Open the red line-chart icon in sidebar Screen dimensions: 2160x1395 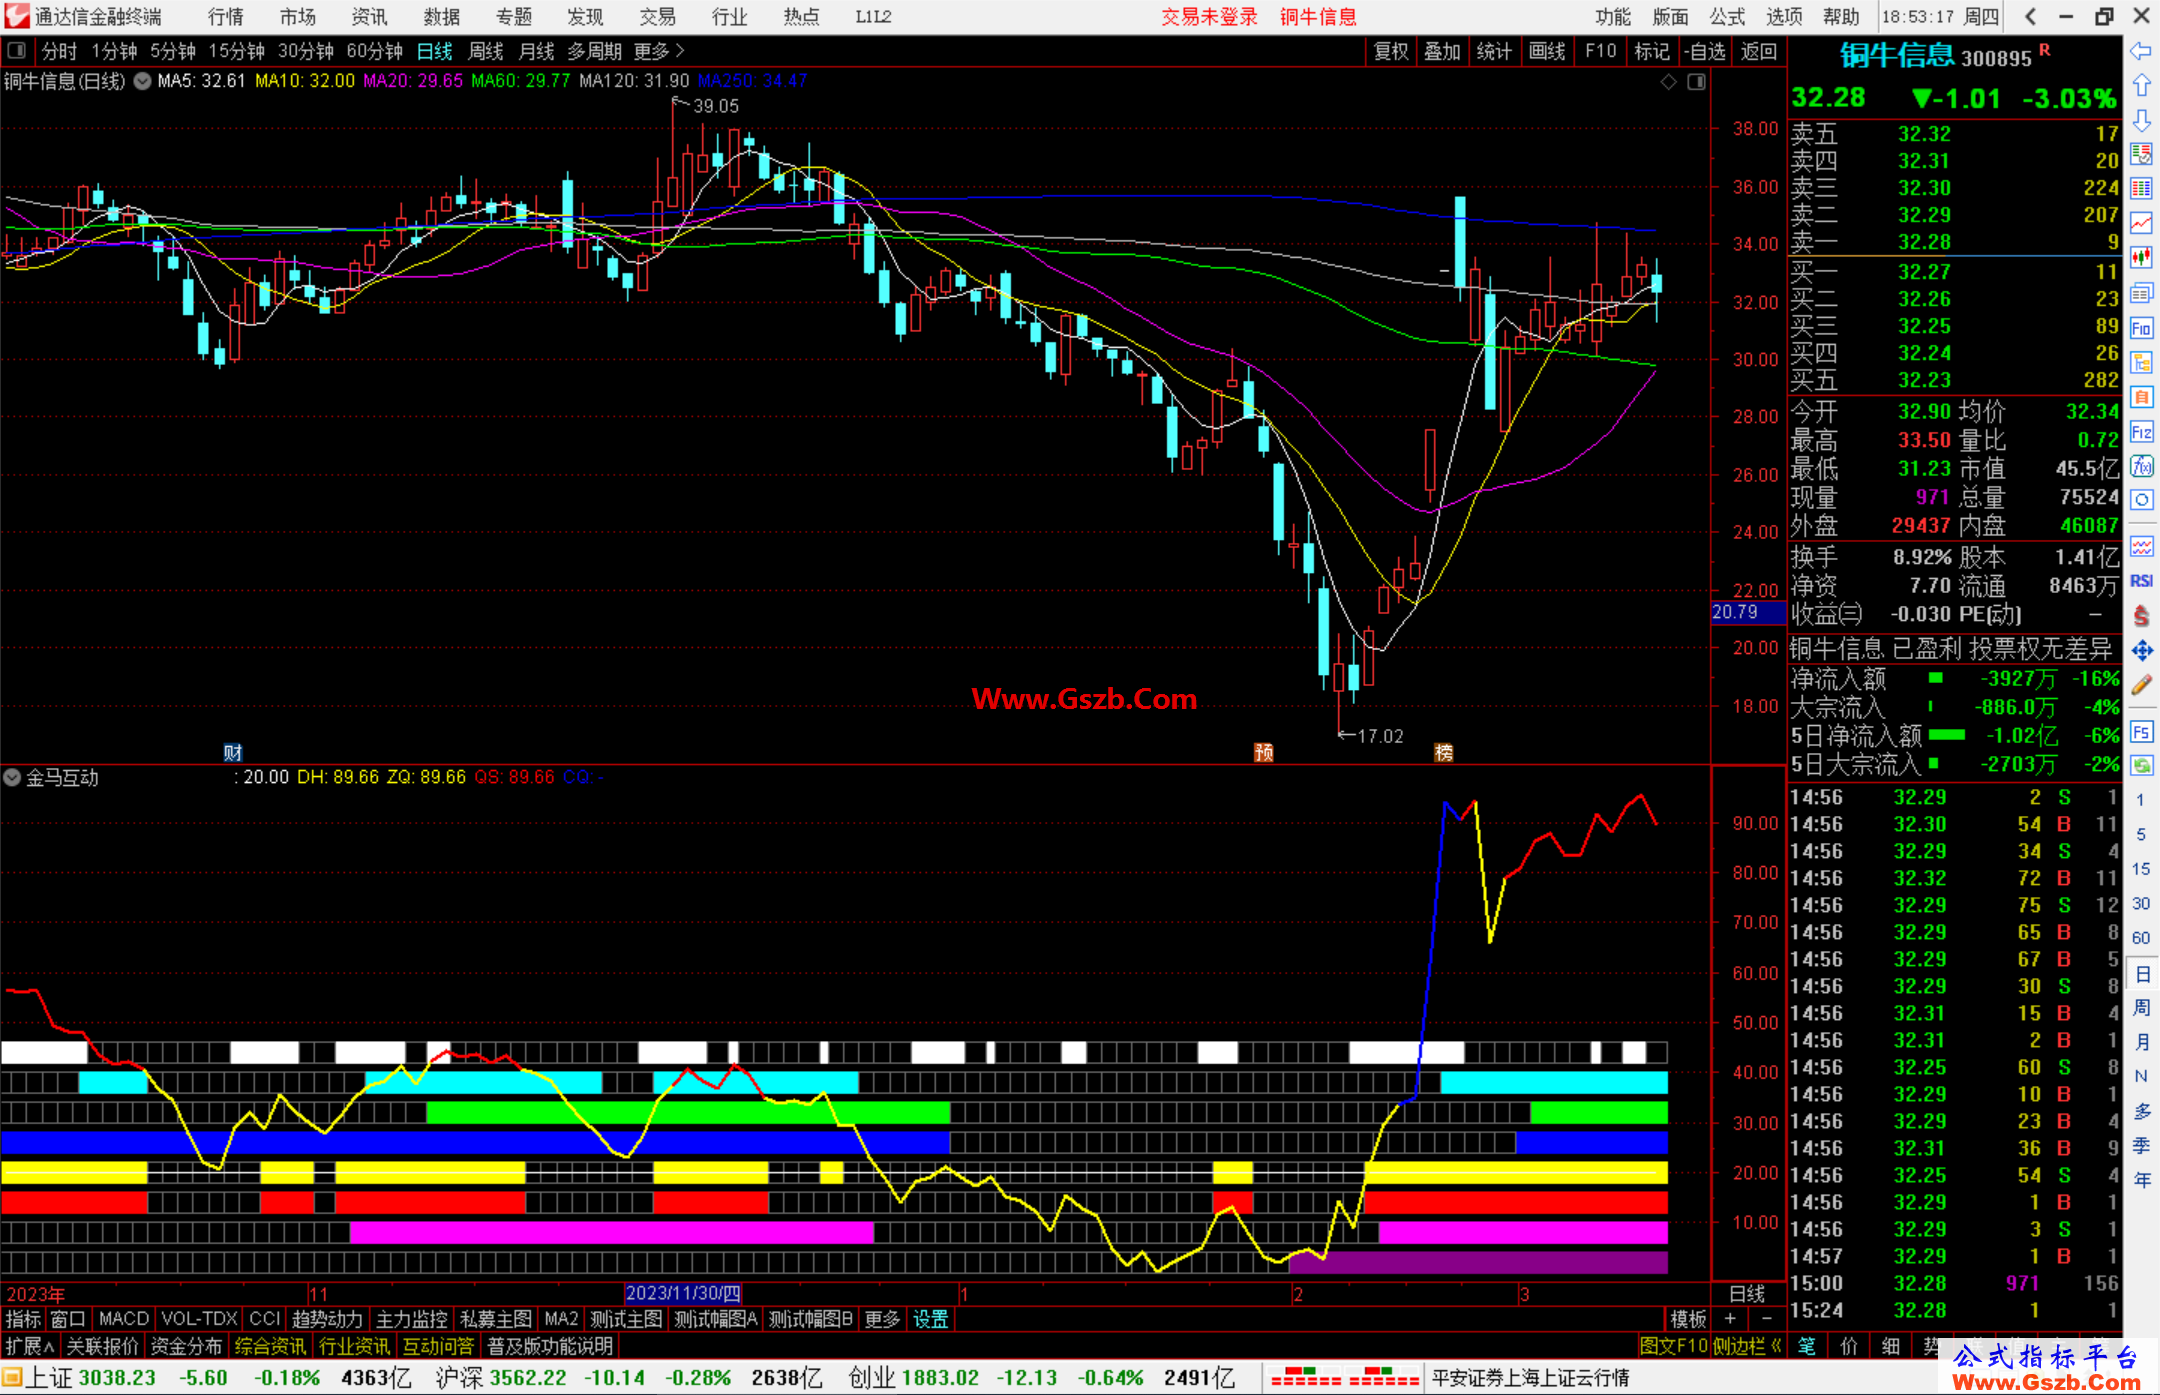coord(2141,223)
